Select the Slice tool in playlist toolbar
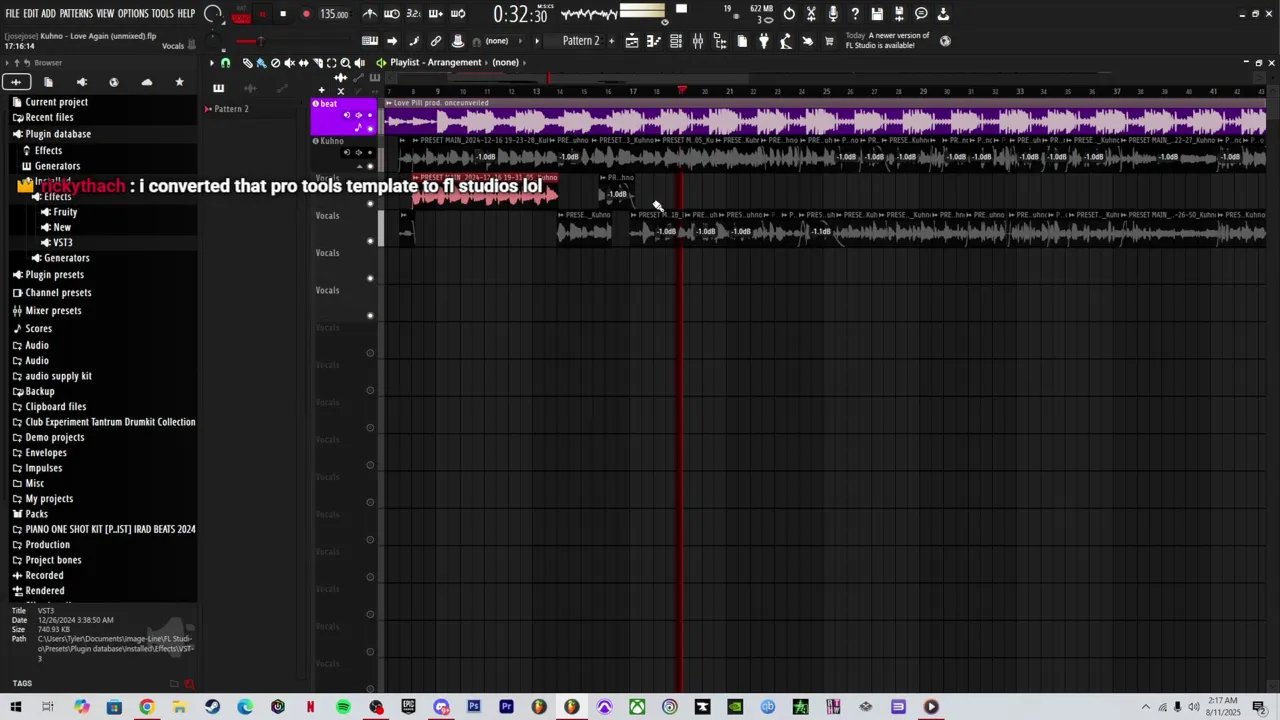Screen dimensions: 1280x720 [318, 62]
